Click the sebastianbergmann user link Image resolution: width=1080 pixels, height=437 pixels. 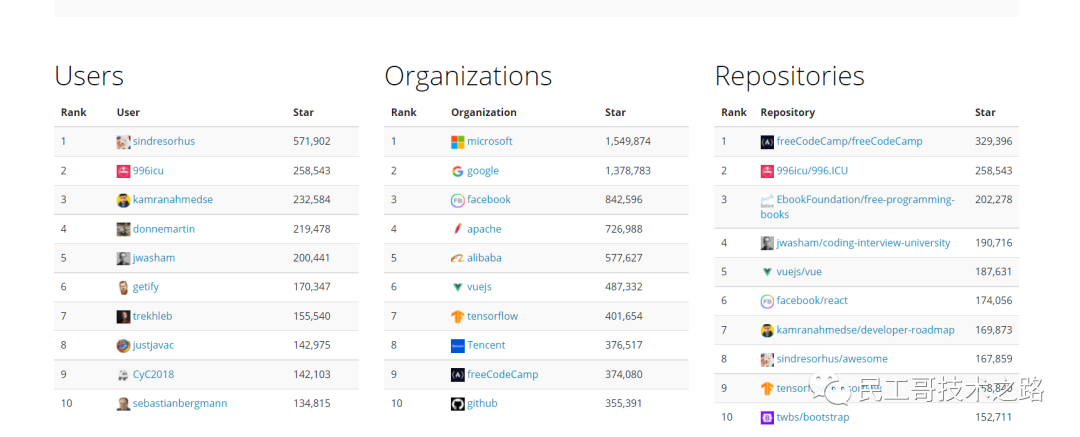tap(179, 403)
